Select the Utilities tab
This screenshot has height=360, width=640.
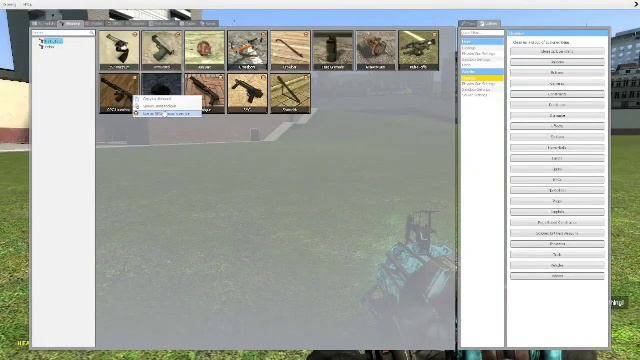click(489, 24)
